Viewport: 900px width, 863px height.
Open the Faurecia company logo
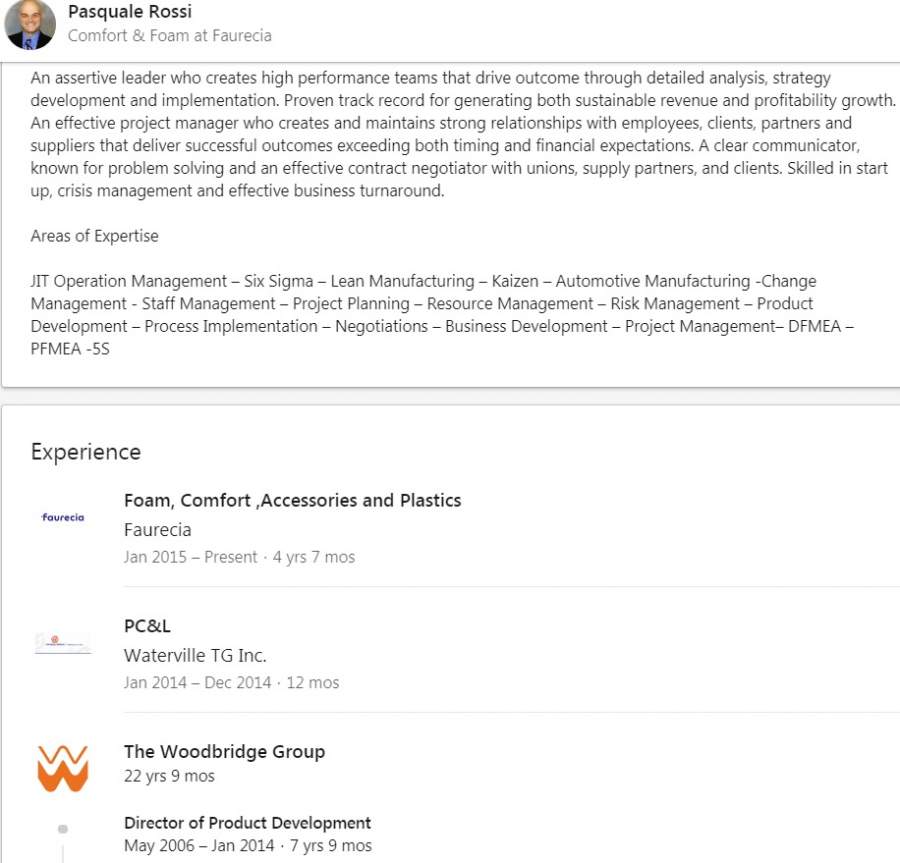tap(63, 517)
